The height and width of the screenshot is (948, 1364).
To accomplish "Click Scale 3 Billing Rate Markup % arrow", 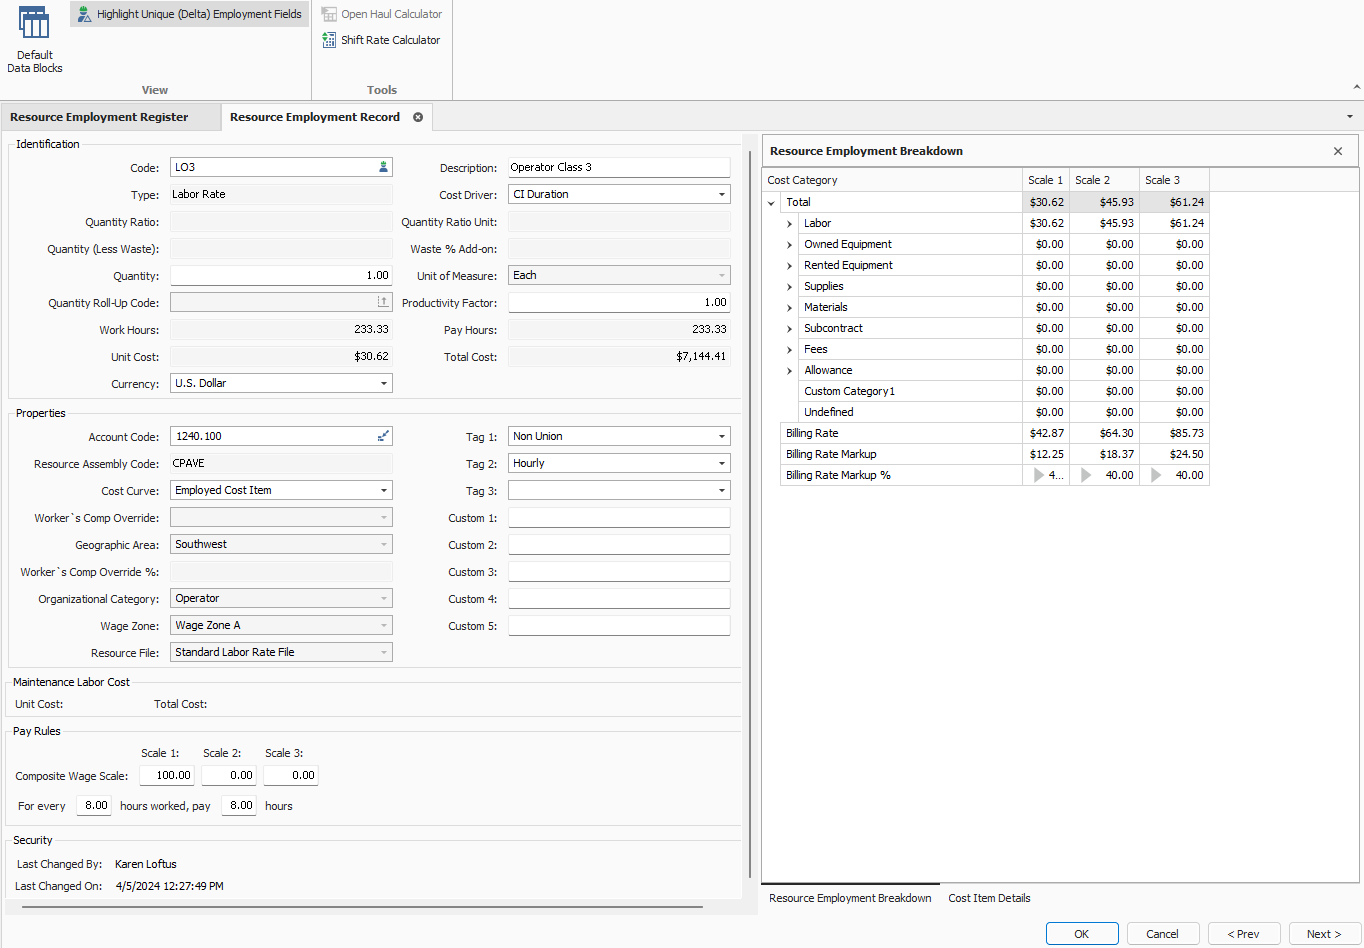I will 1156,475.
